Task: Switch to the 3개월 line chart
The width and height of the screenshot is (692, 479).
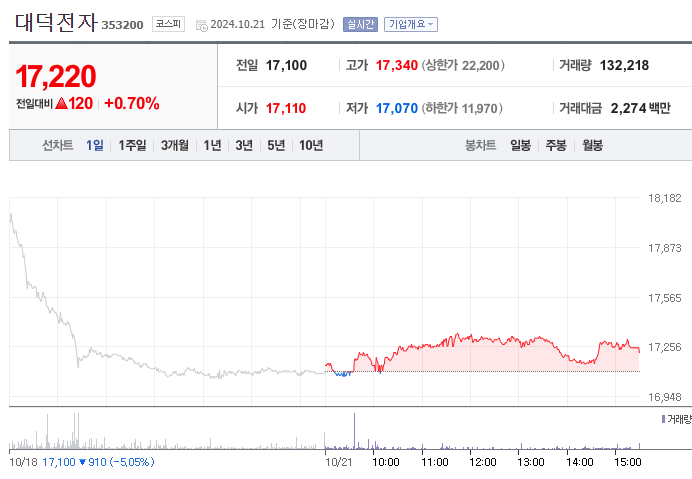Action: click(175, 145)
